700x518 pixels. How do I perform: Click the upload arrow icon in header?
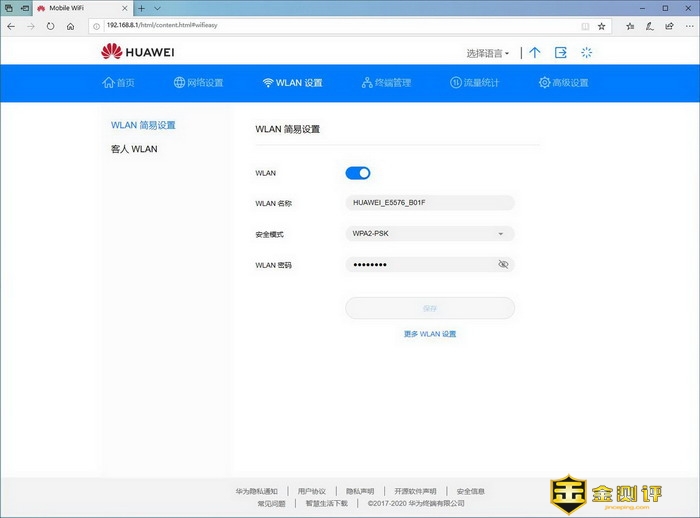535,52
